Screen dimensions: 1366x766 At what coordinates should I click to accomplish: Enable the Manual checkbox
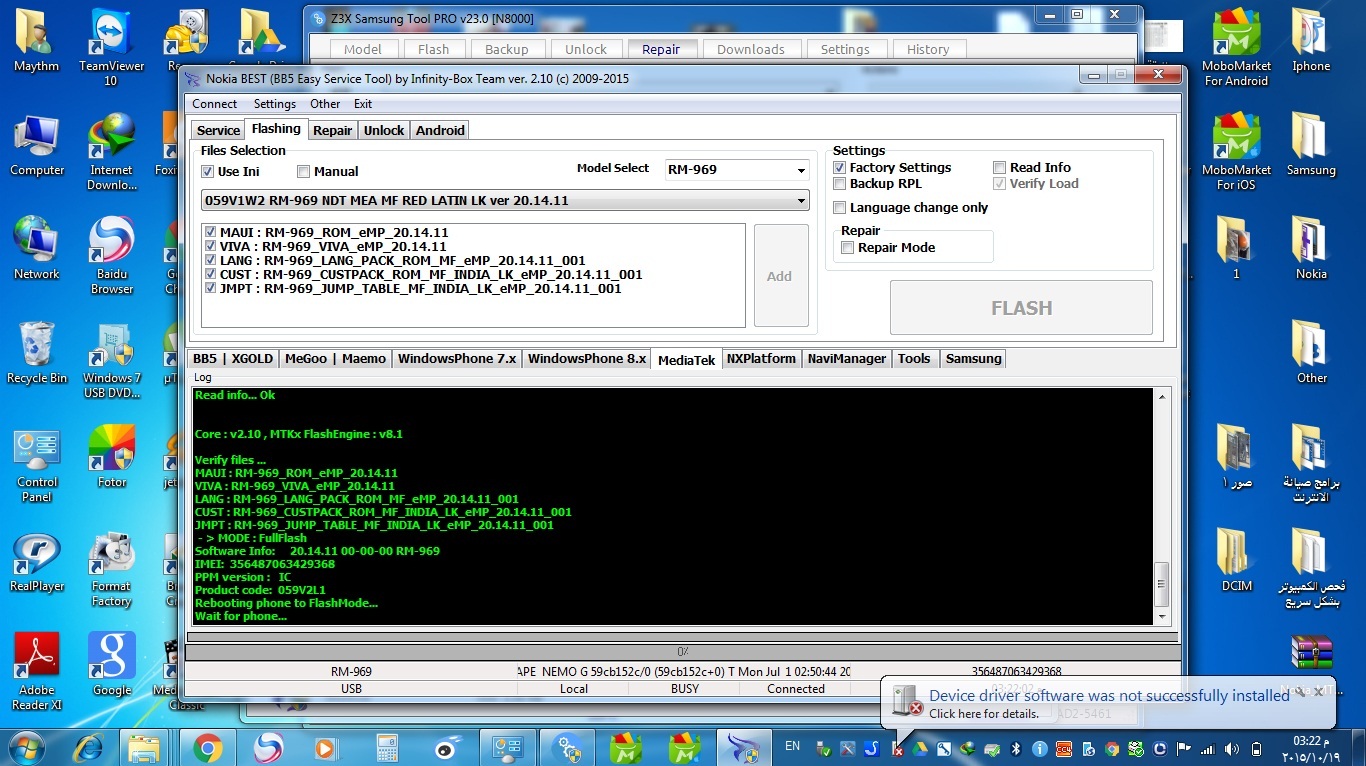pos(304,172)
